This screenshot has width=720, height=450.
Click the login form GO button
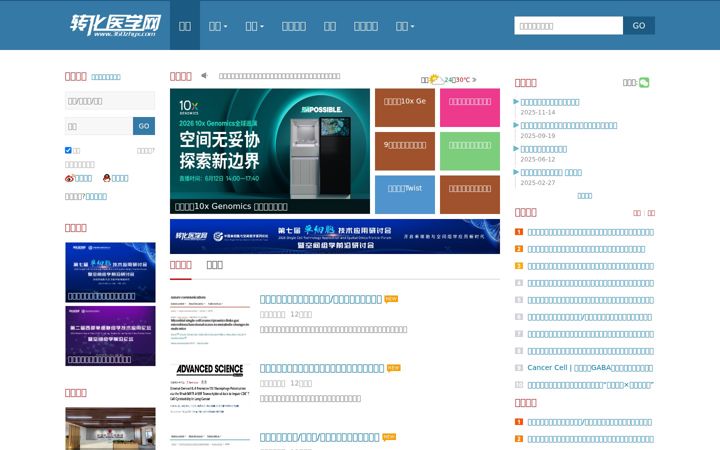[x=144, y=126]
